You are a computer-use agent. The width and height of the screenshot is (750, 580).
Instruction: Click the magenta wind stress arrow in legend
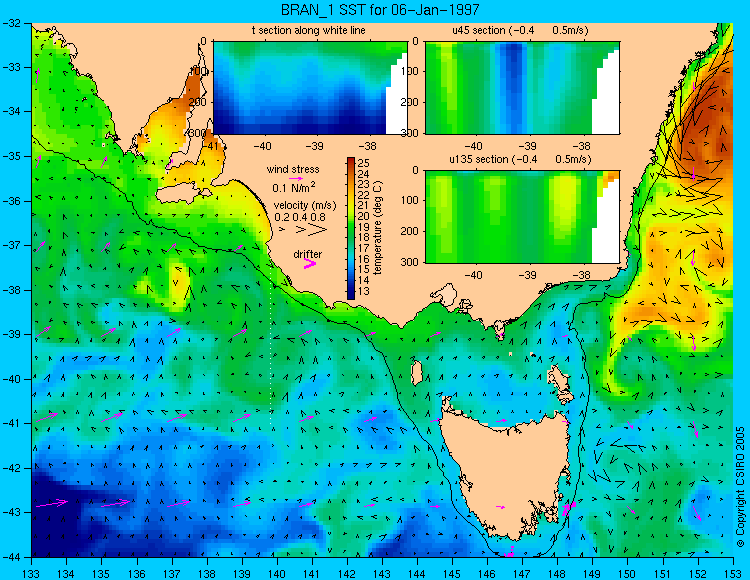[x=297, y=178]
